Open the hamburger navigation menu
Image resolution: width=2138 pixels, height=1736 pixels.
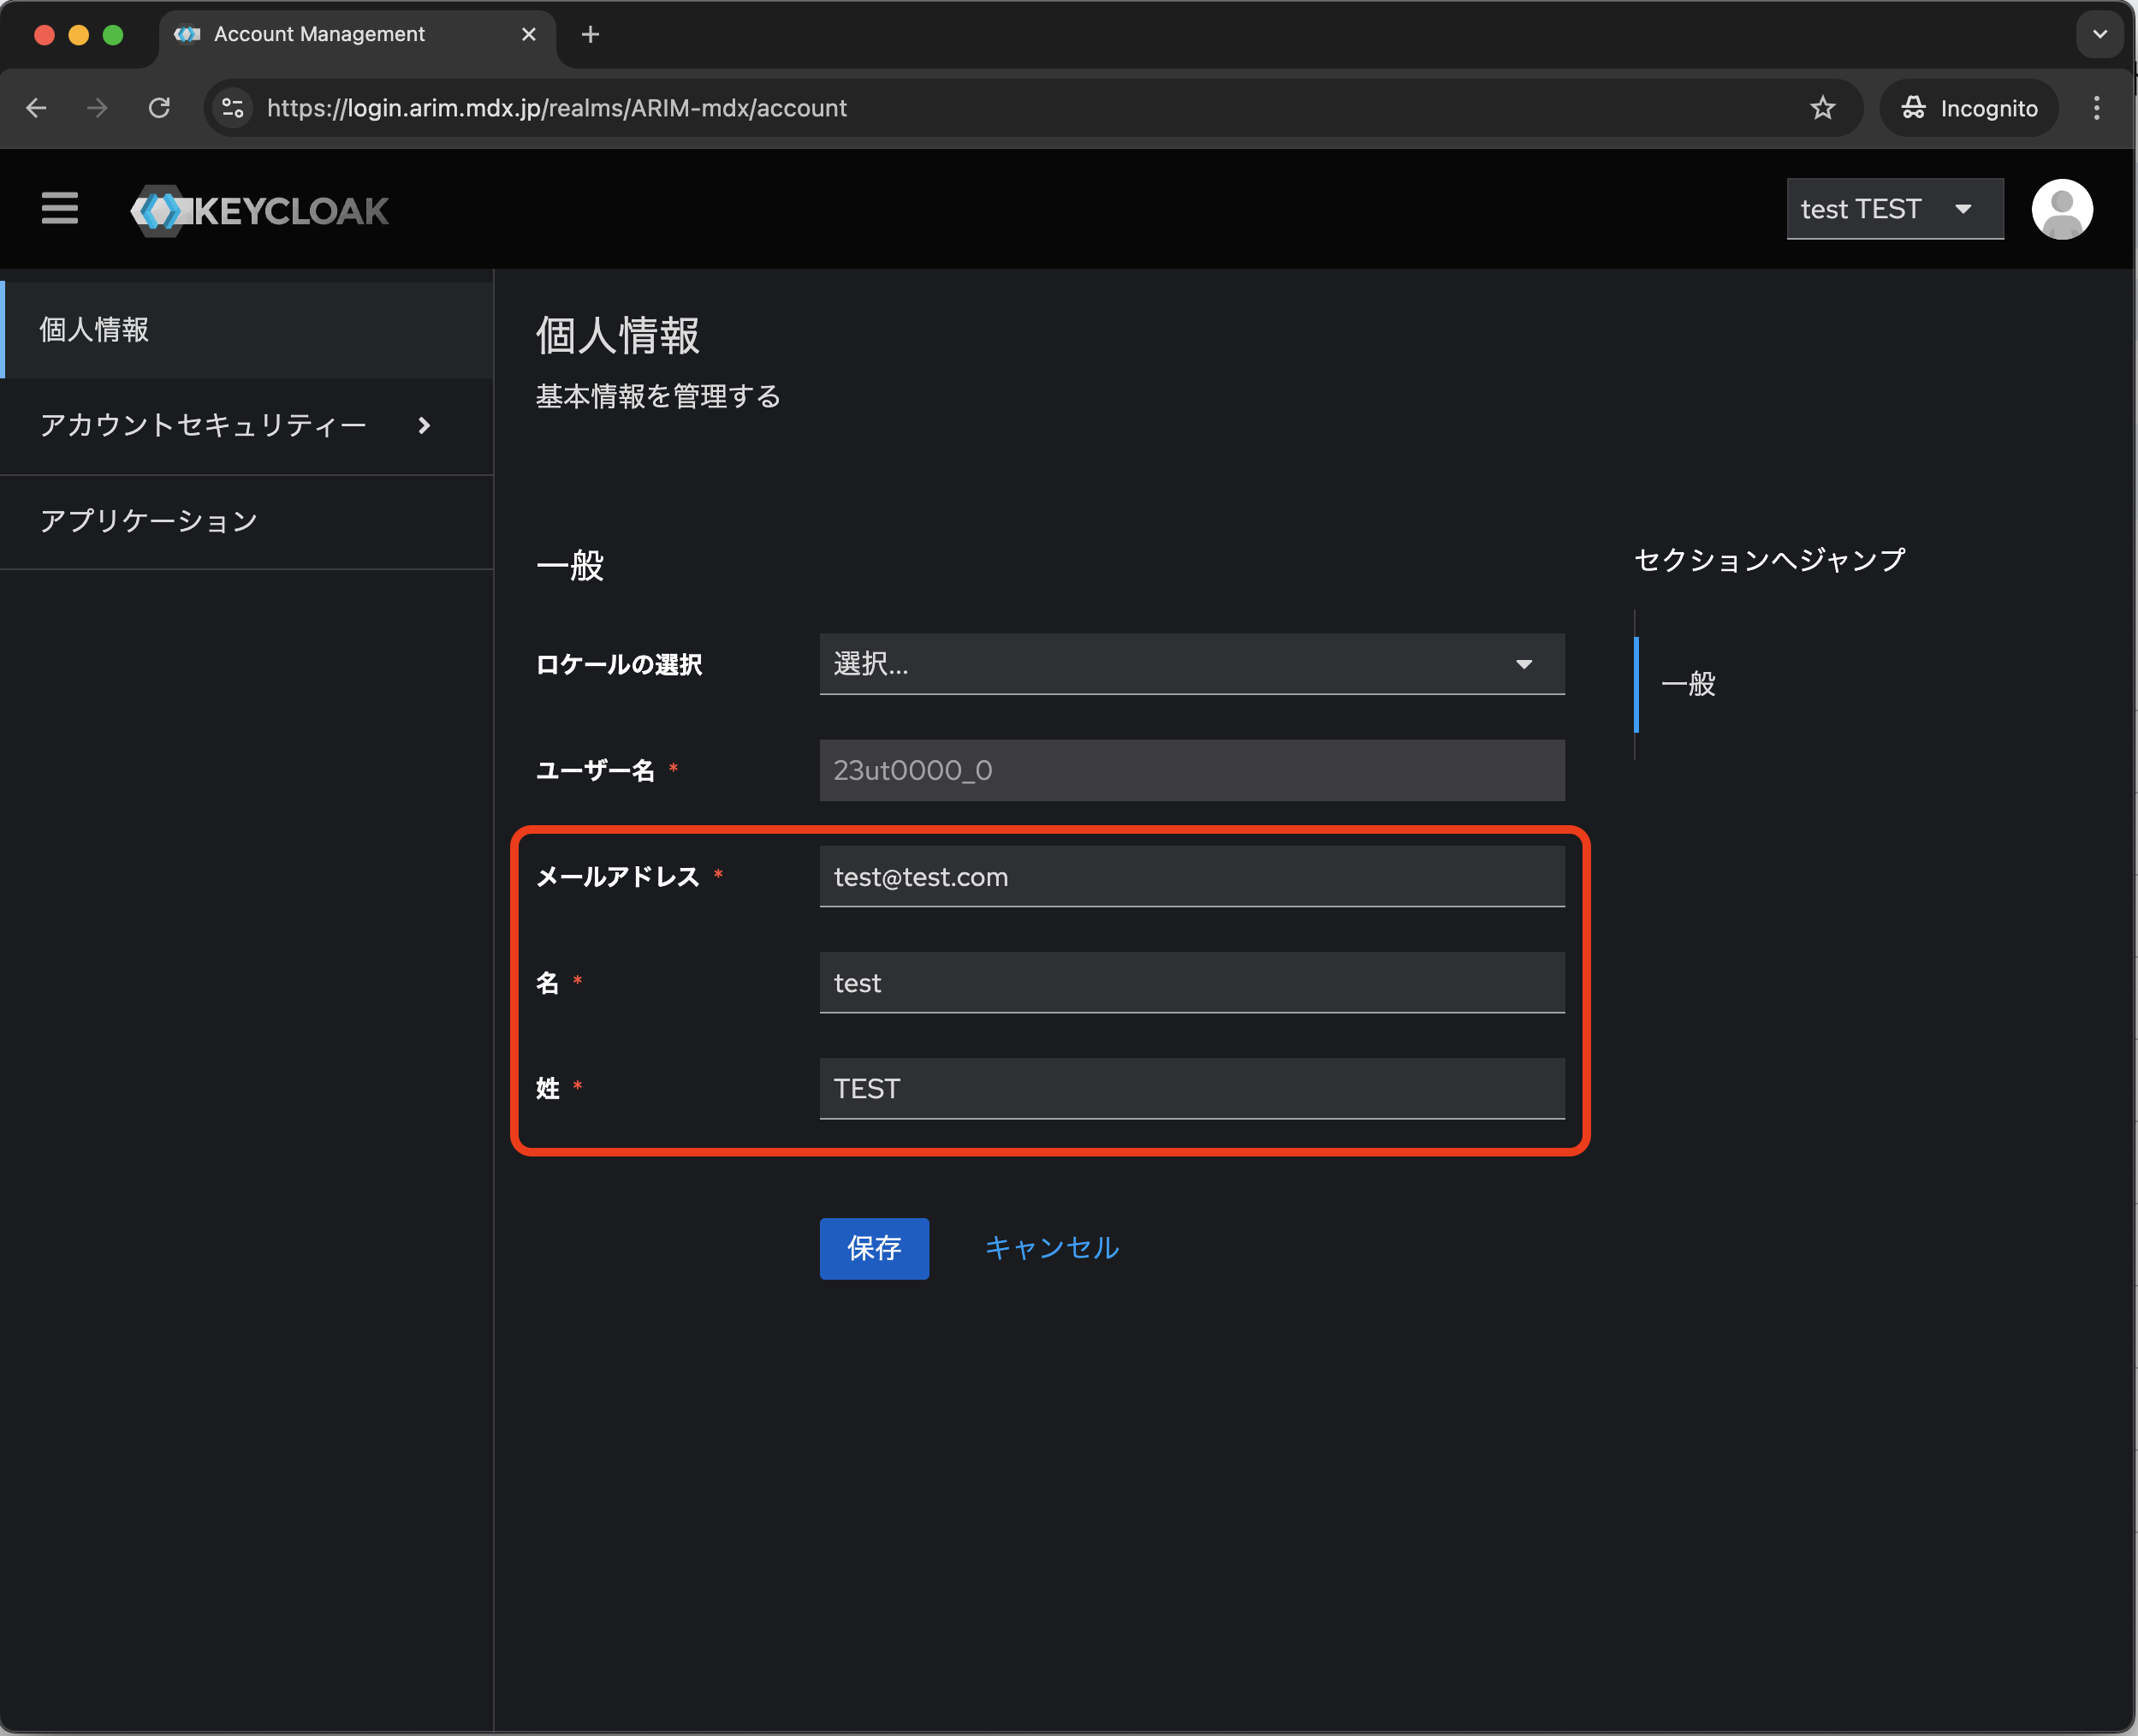pyautogui.click(x=60, y=208)
